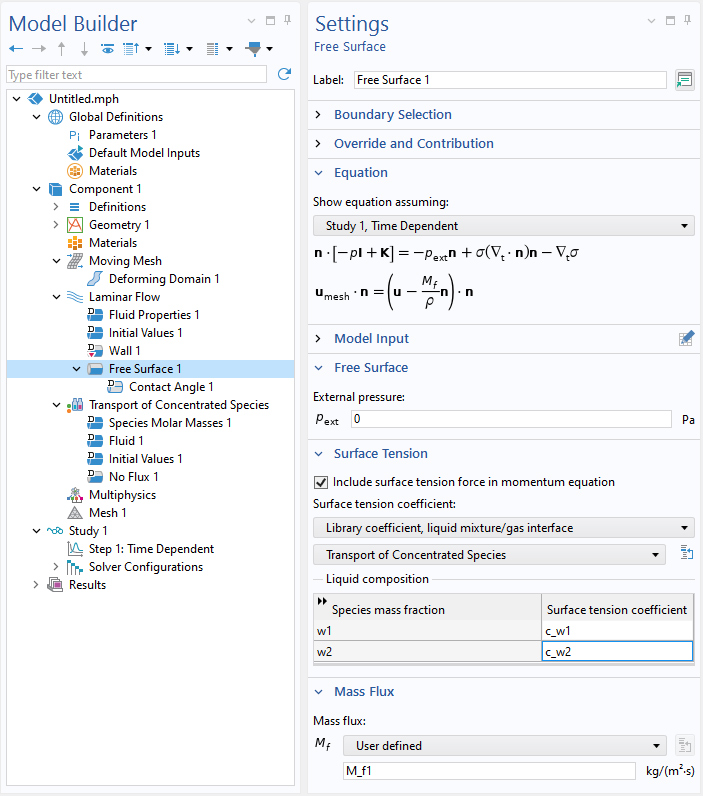The image size is (703, 796).
Task: Click the Free Surface label help icon
Action: tap(684, 80)
